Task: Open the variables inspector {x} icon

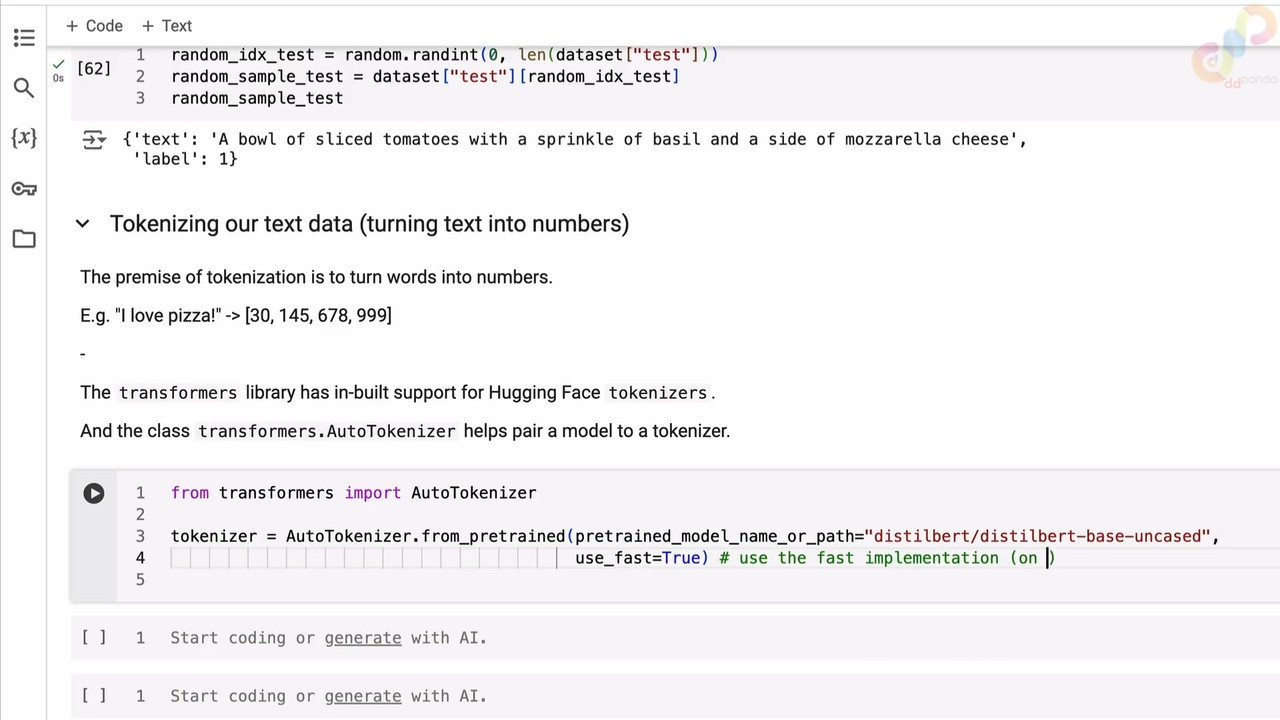Action: click(x=24, y=138)
